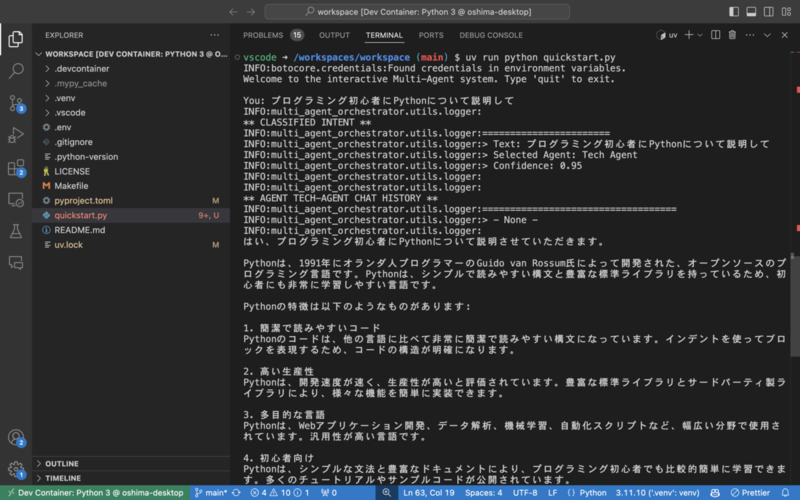Go forward with the navigation arrow
This screenshot has height=500, width=800.
[251, 11]
